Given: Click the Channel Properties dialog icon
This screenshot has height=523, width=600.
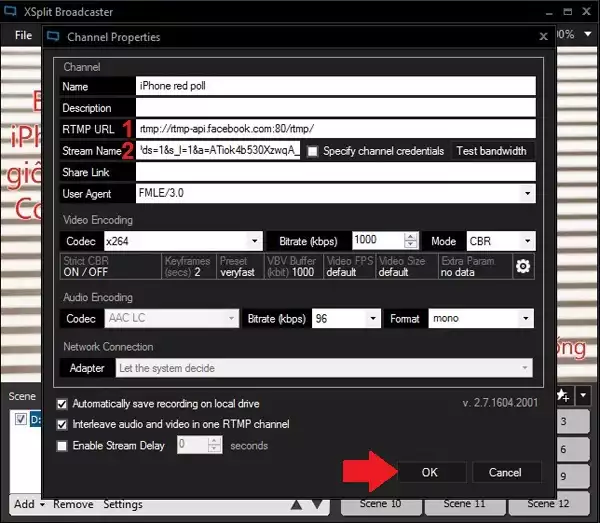Looking at the screenshot, I should point(53,37).
